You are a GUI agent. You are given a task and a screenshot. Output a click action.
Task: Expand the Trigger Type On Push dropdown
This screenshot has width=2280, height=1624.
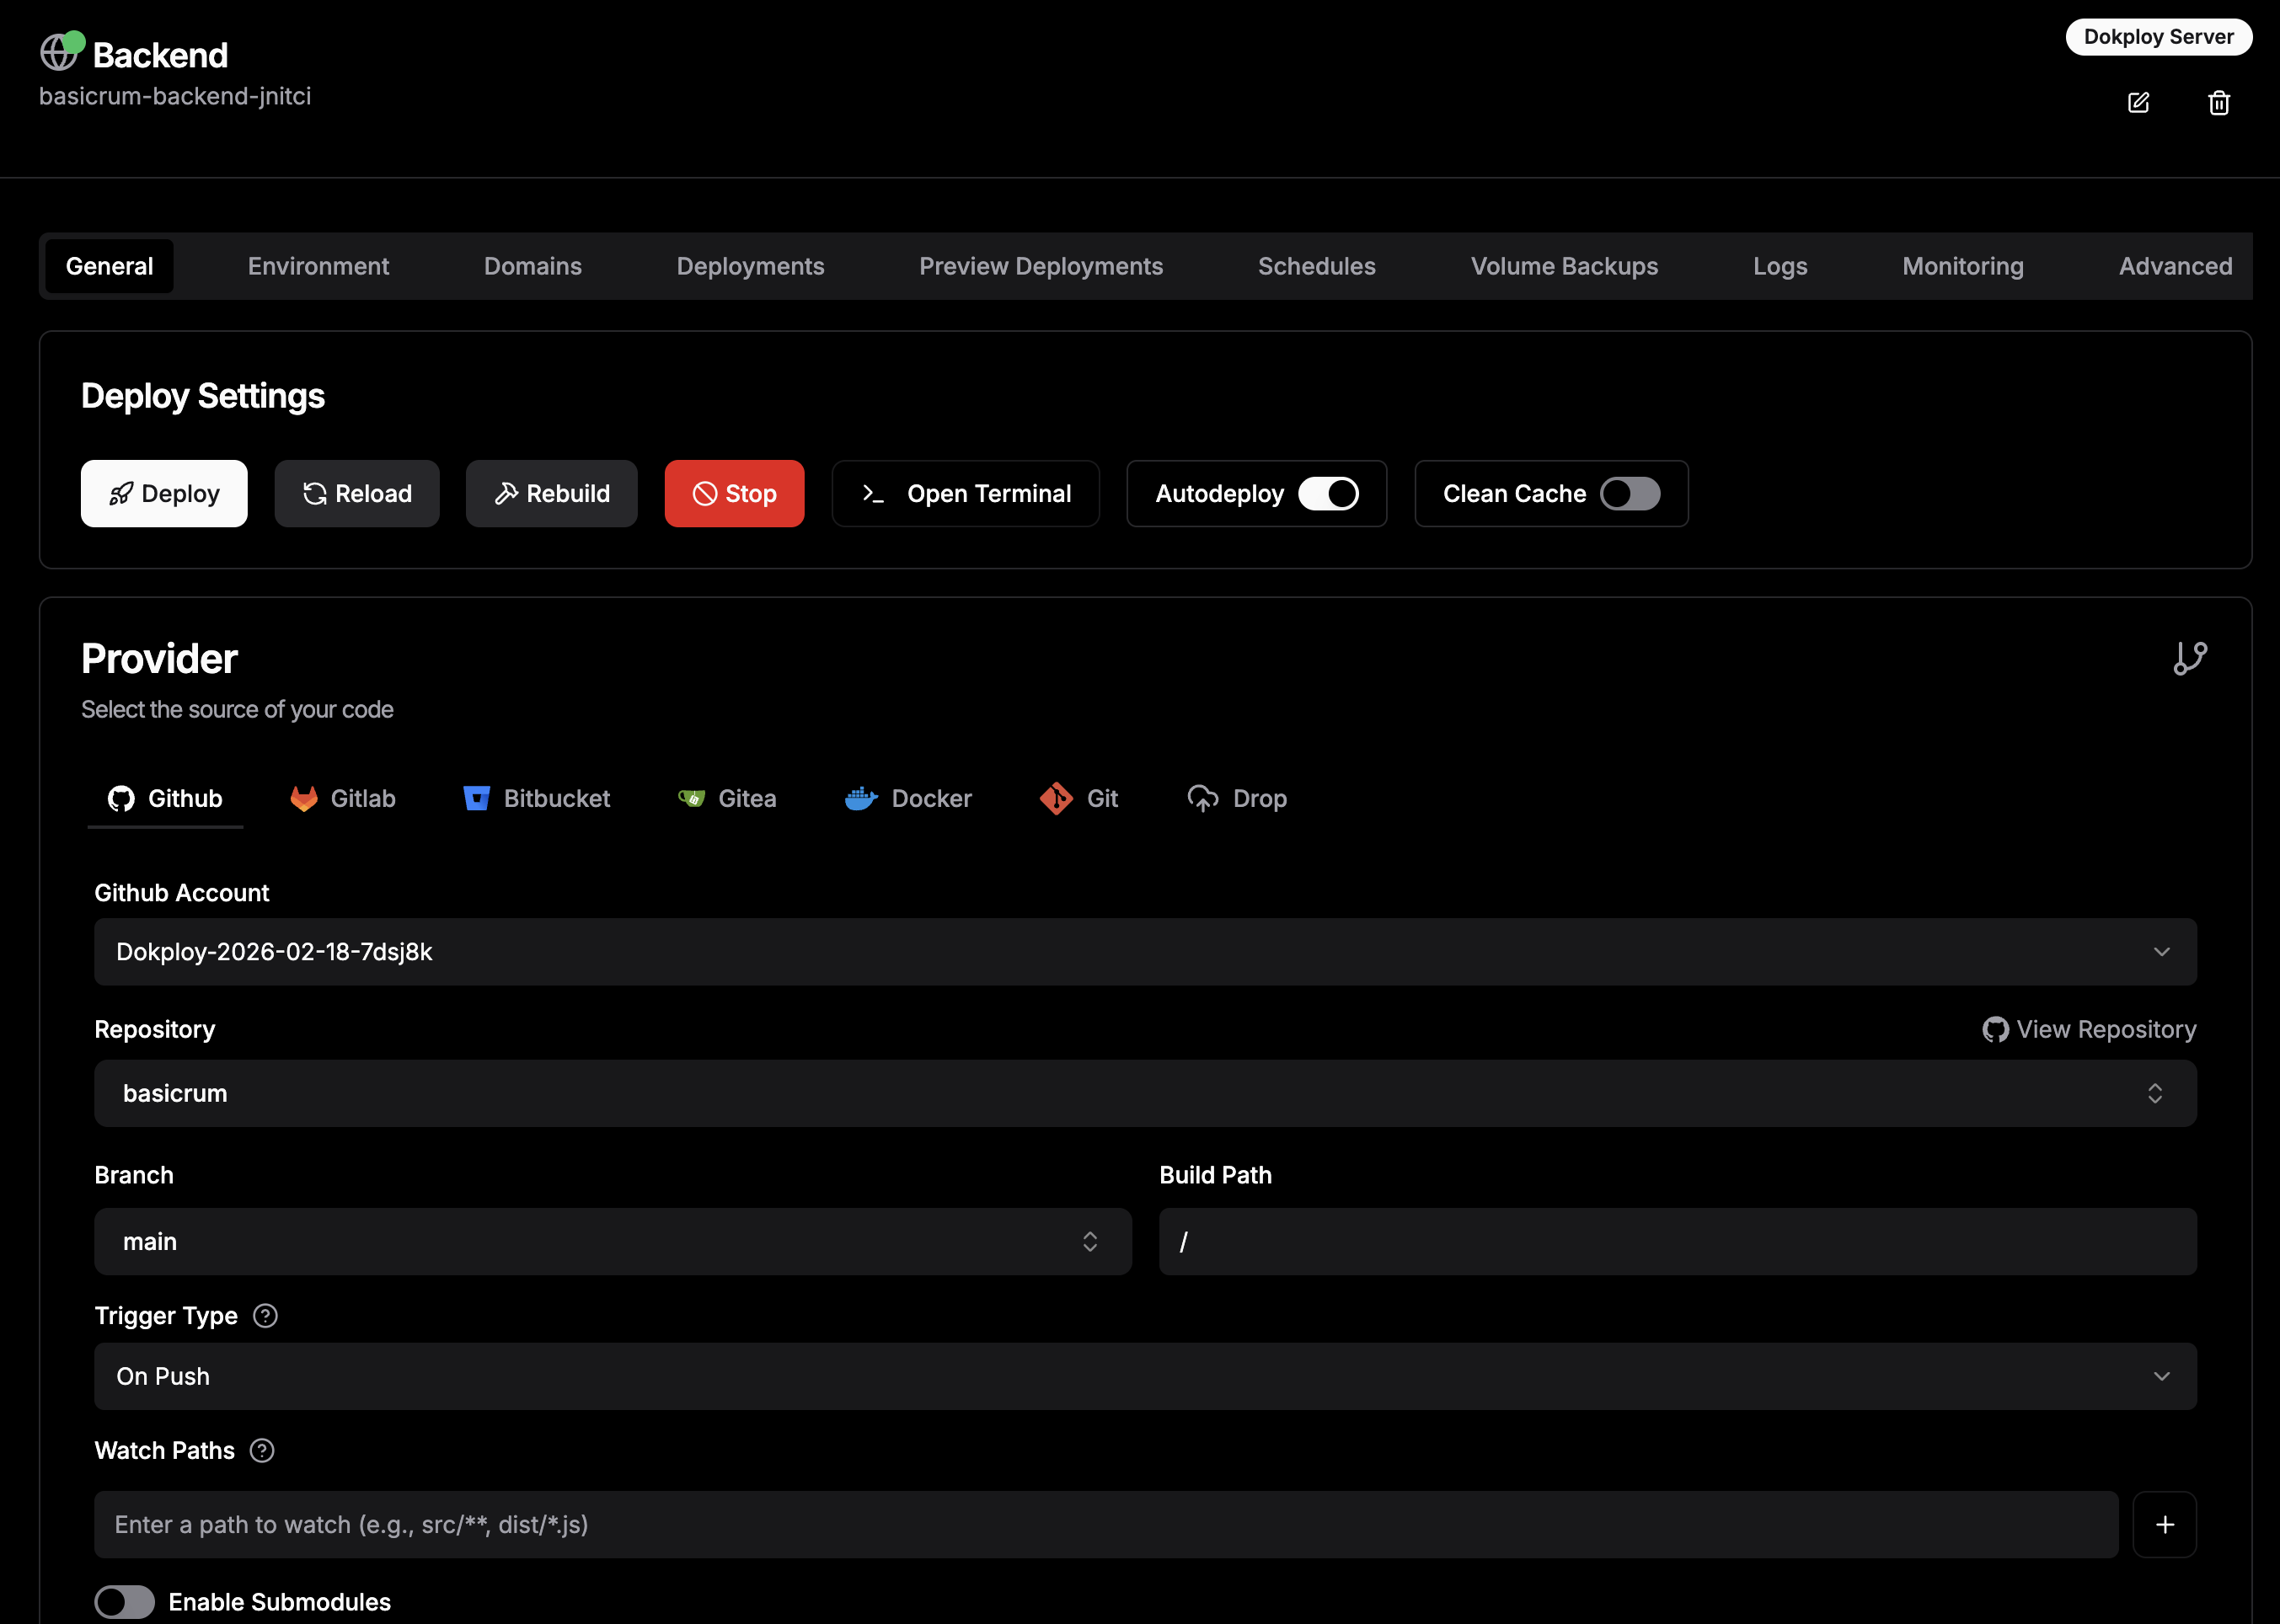click(x=1146, y=1377)
